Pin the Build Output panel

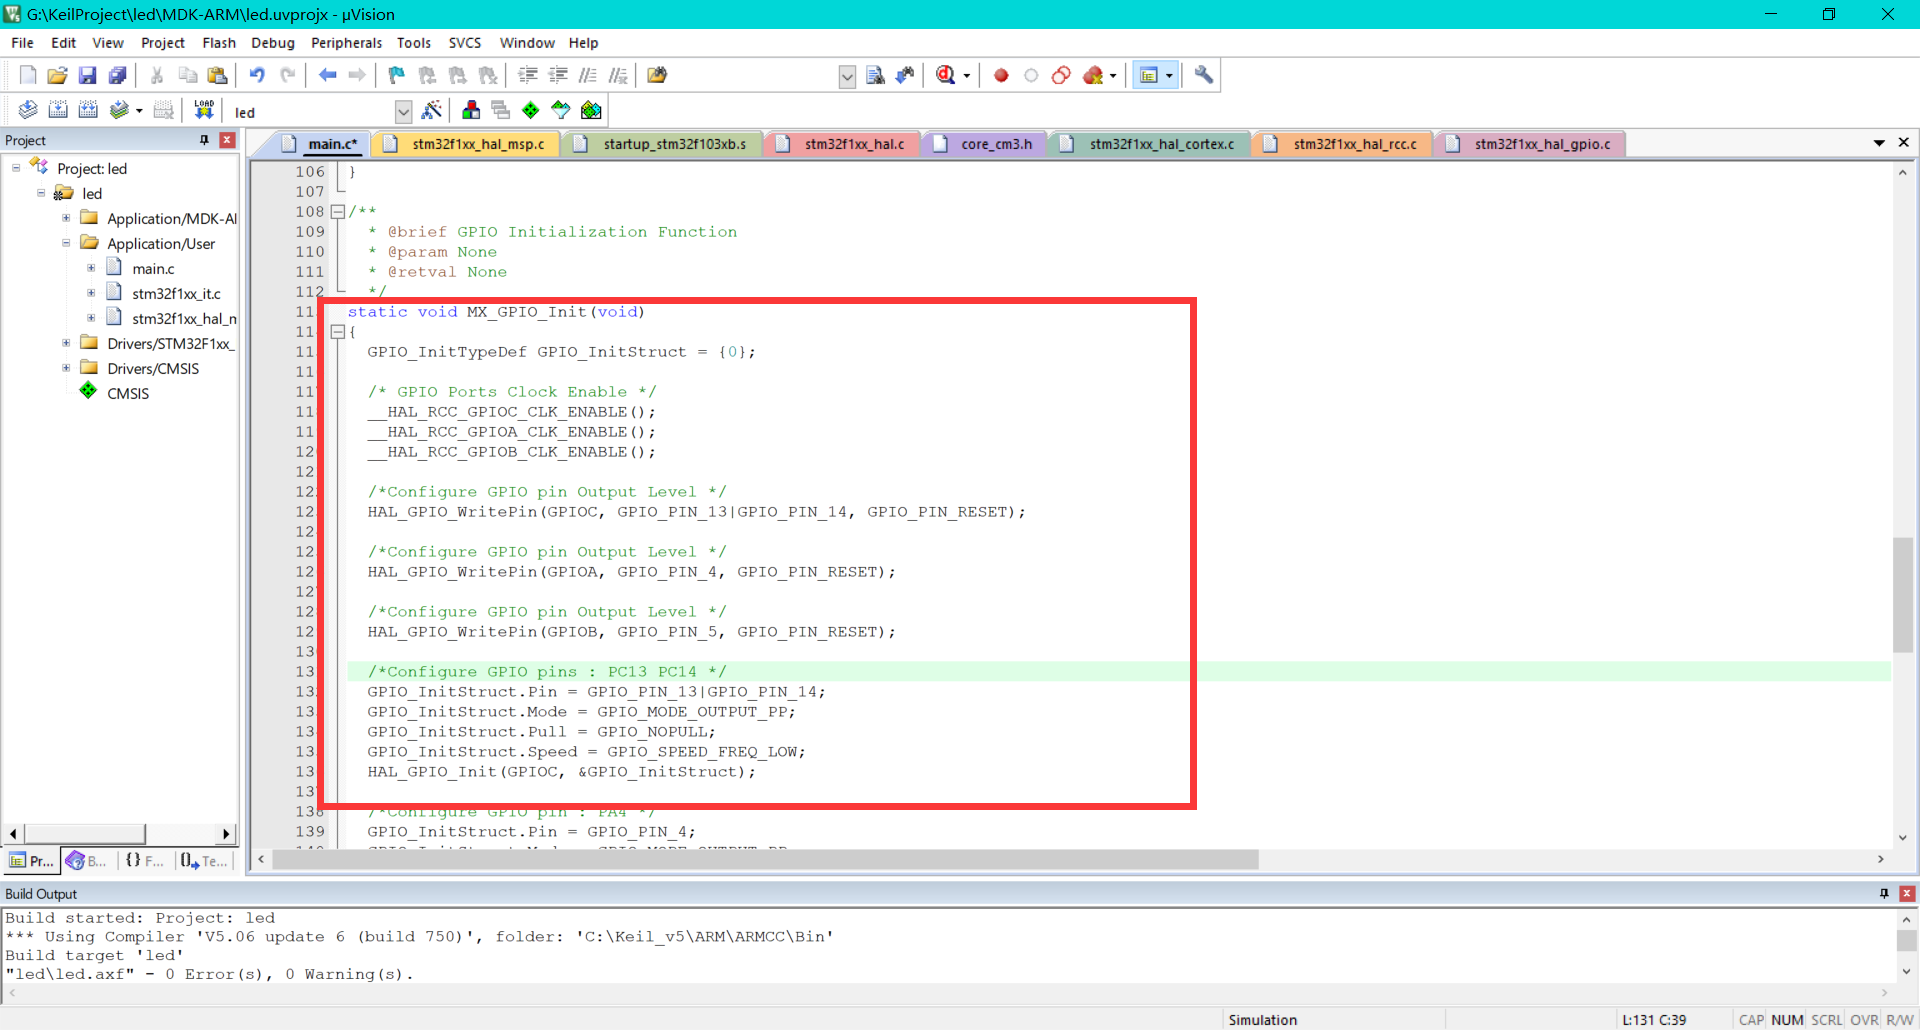point(1884,893)
